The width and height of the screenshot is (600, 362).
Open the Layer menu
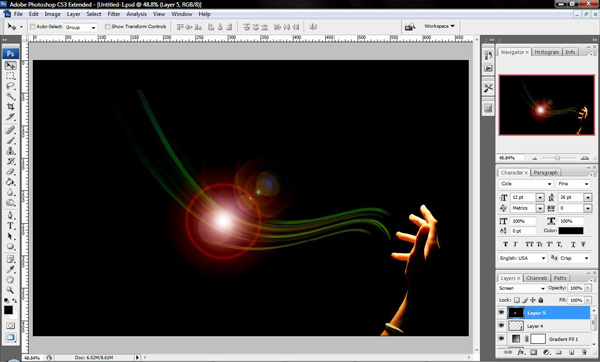pos(73,14)
